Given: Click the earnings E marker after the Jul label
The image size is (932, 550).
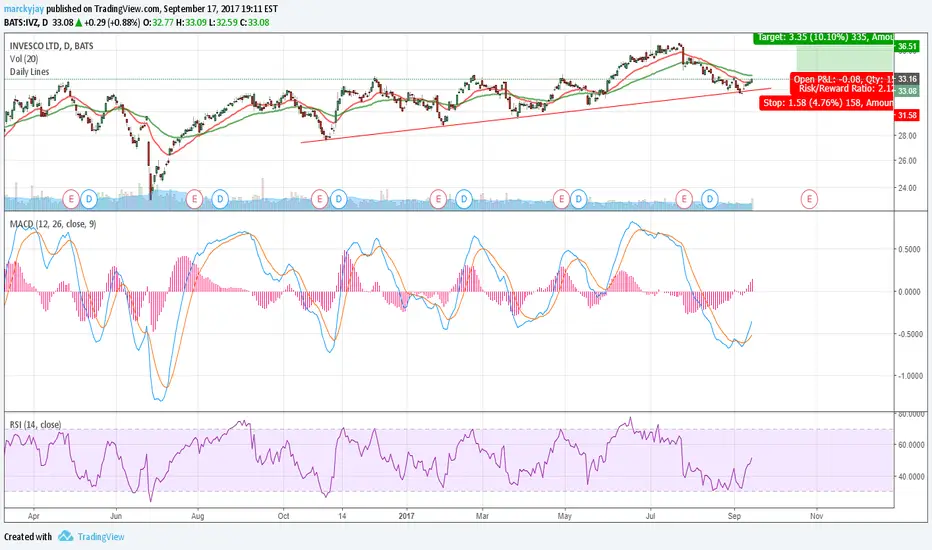Looking at the screenshot, I should click(684, 199).
